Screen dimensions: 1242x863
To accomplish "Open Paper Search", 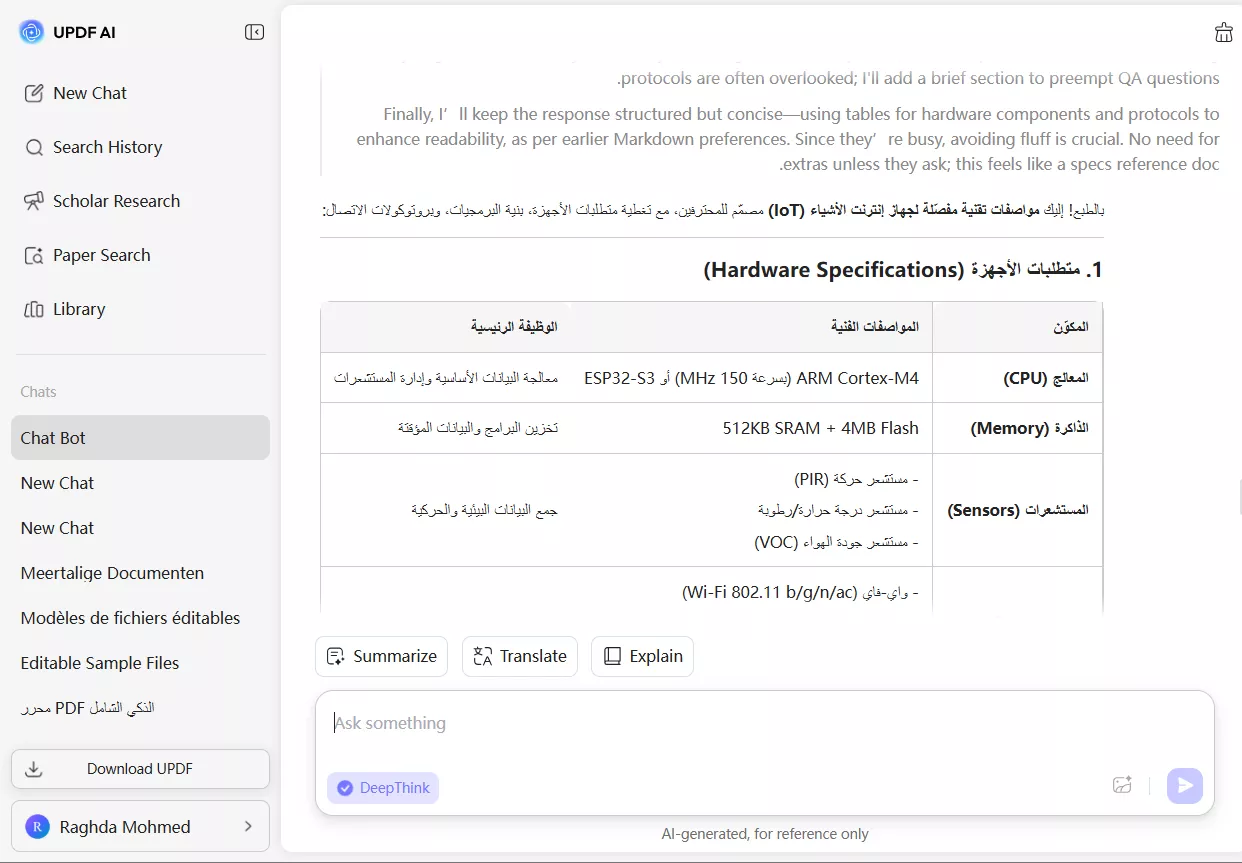I will pyautogui.click(x=101, y=255).
